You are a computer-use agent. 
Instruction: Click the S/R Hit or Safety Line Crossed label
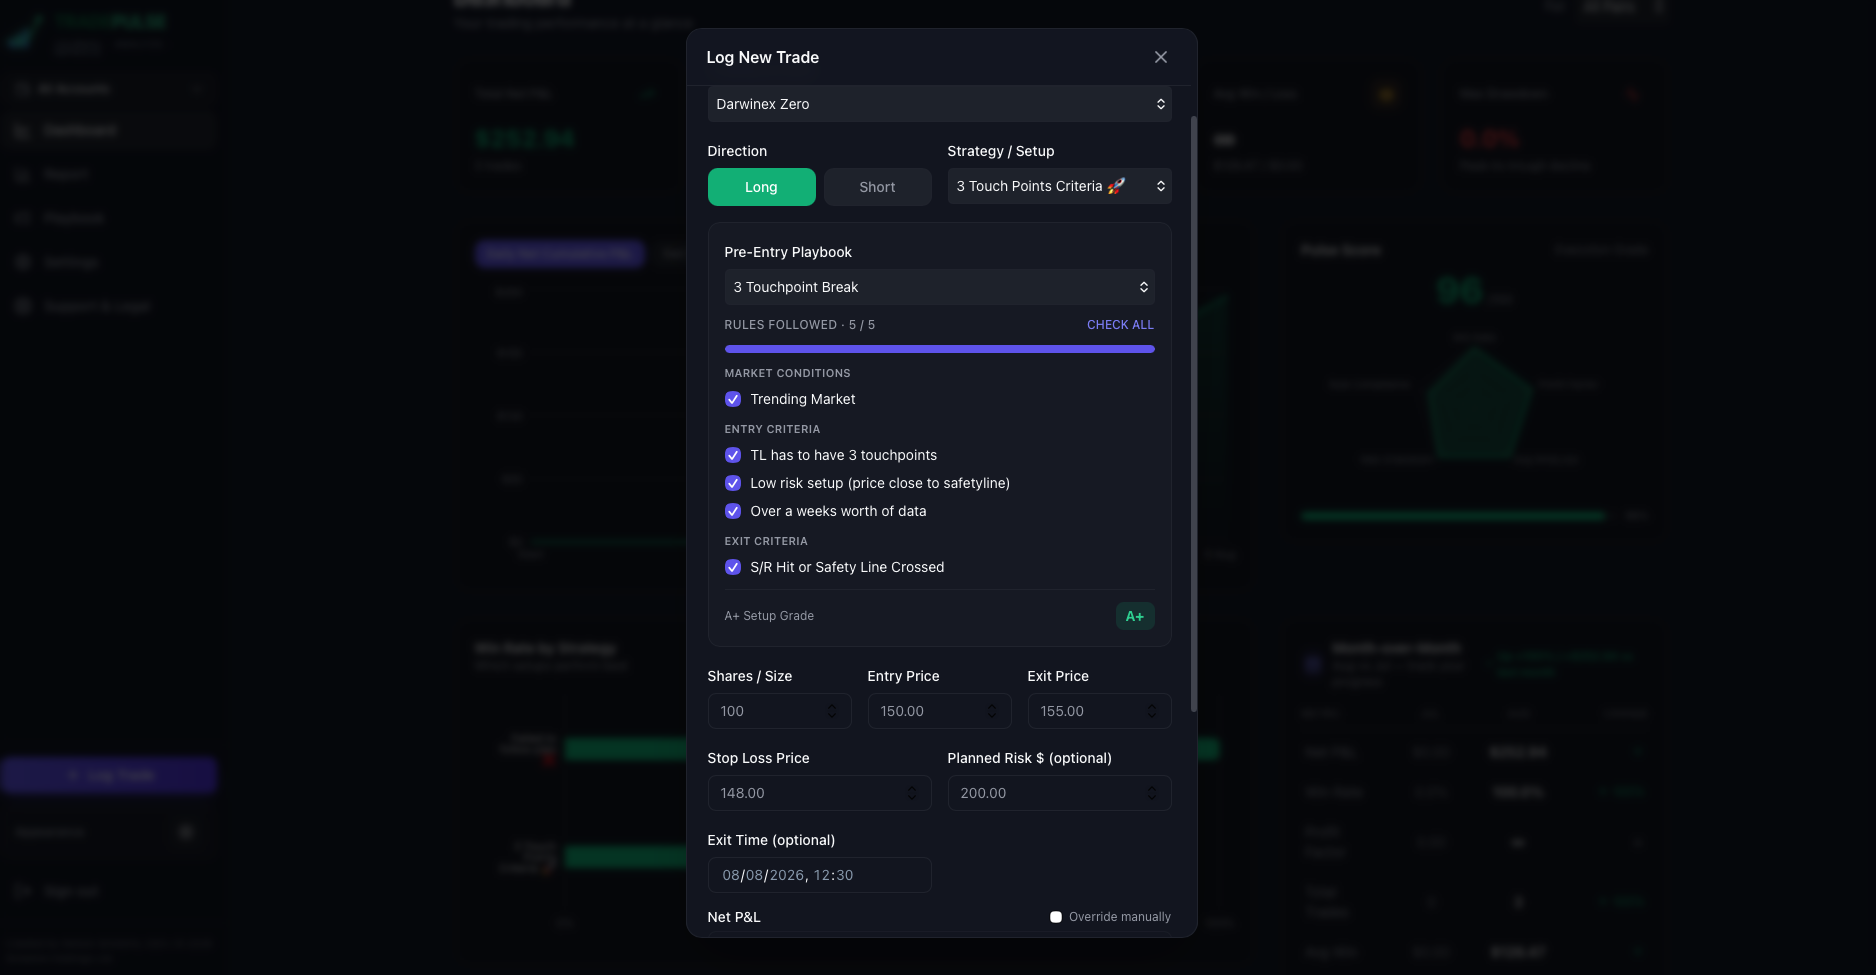pyautogui.click(x=847, y=567)
